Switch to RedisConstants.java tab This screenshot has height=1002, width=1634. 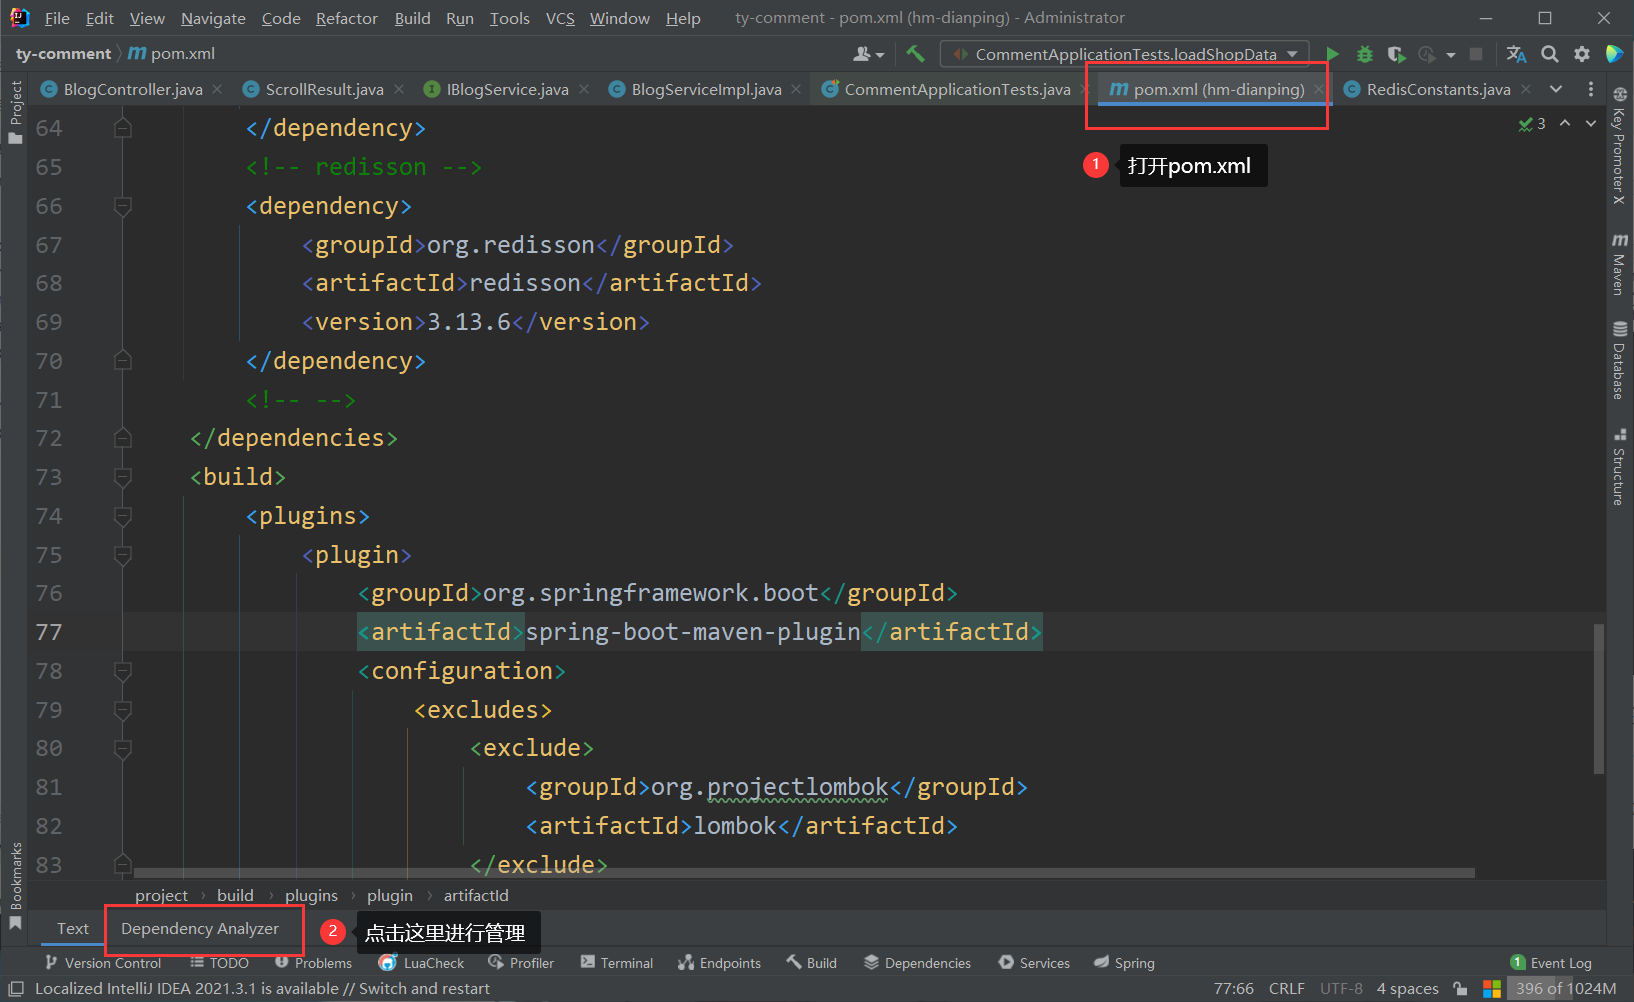tap(1438, 89)
